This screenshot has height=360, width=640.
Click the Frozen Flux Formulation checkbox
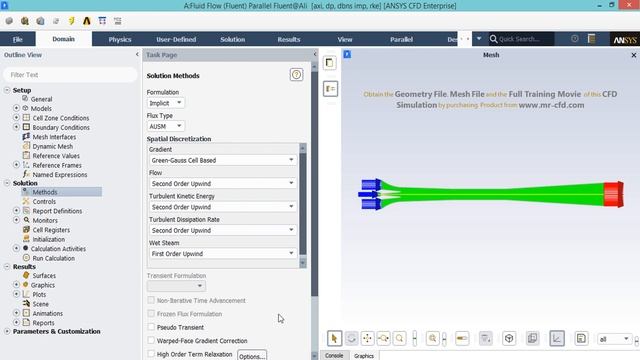point(151,313)
